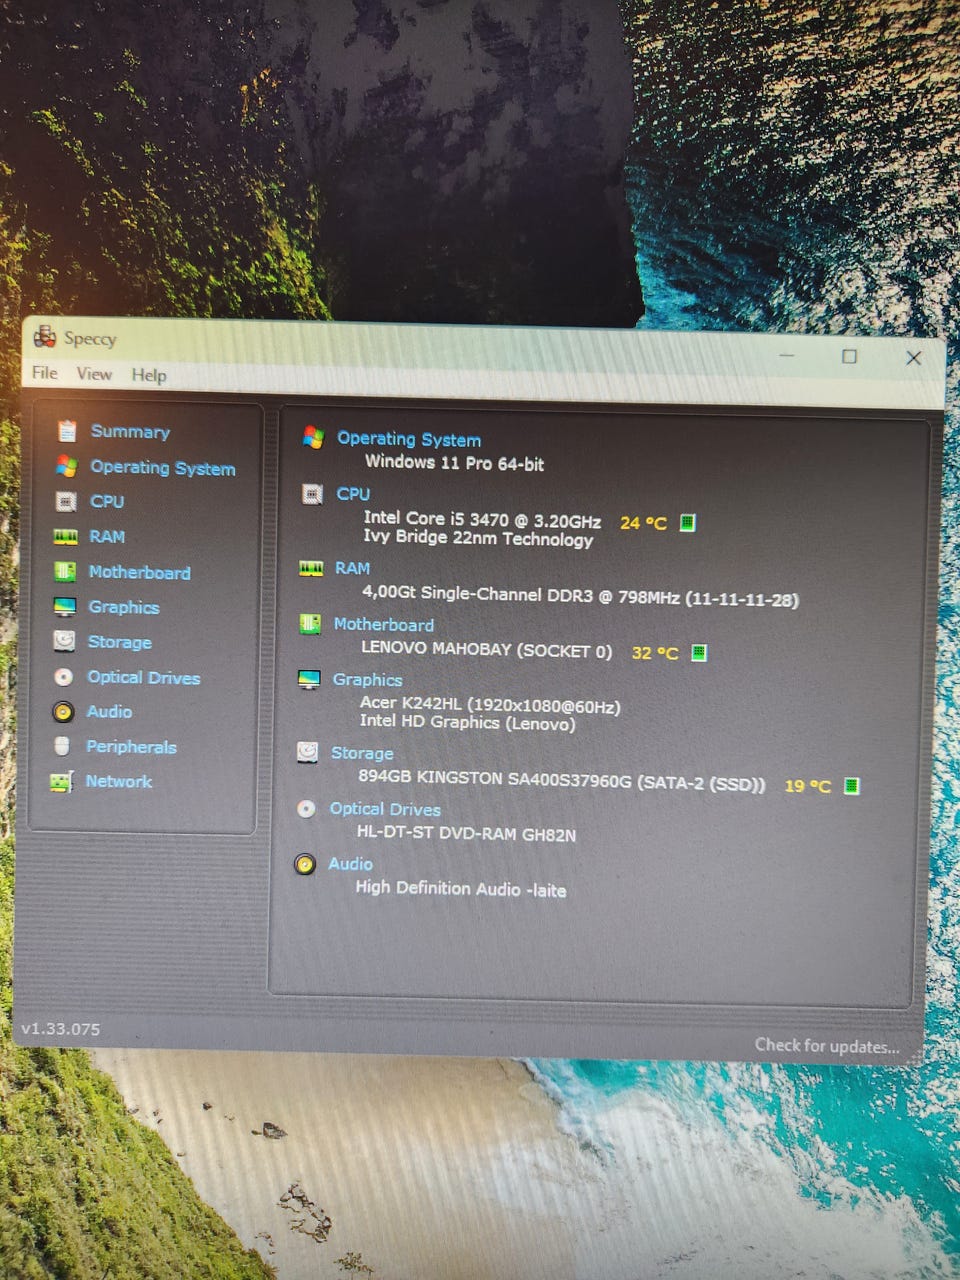This screenshot has height=1280, width=960.
Task: Select Summary in the sidebar
Action: [130, 431]
